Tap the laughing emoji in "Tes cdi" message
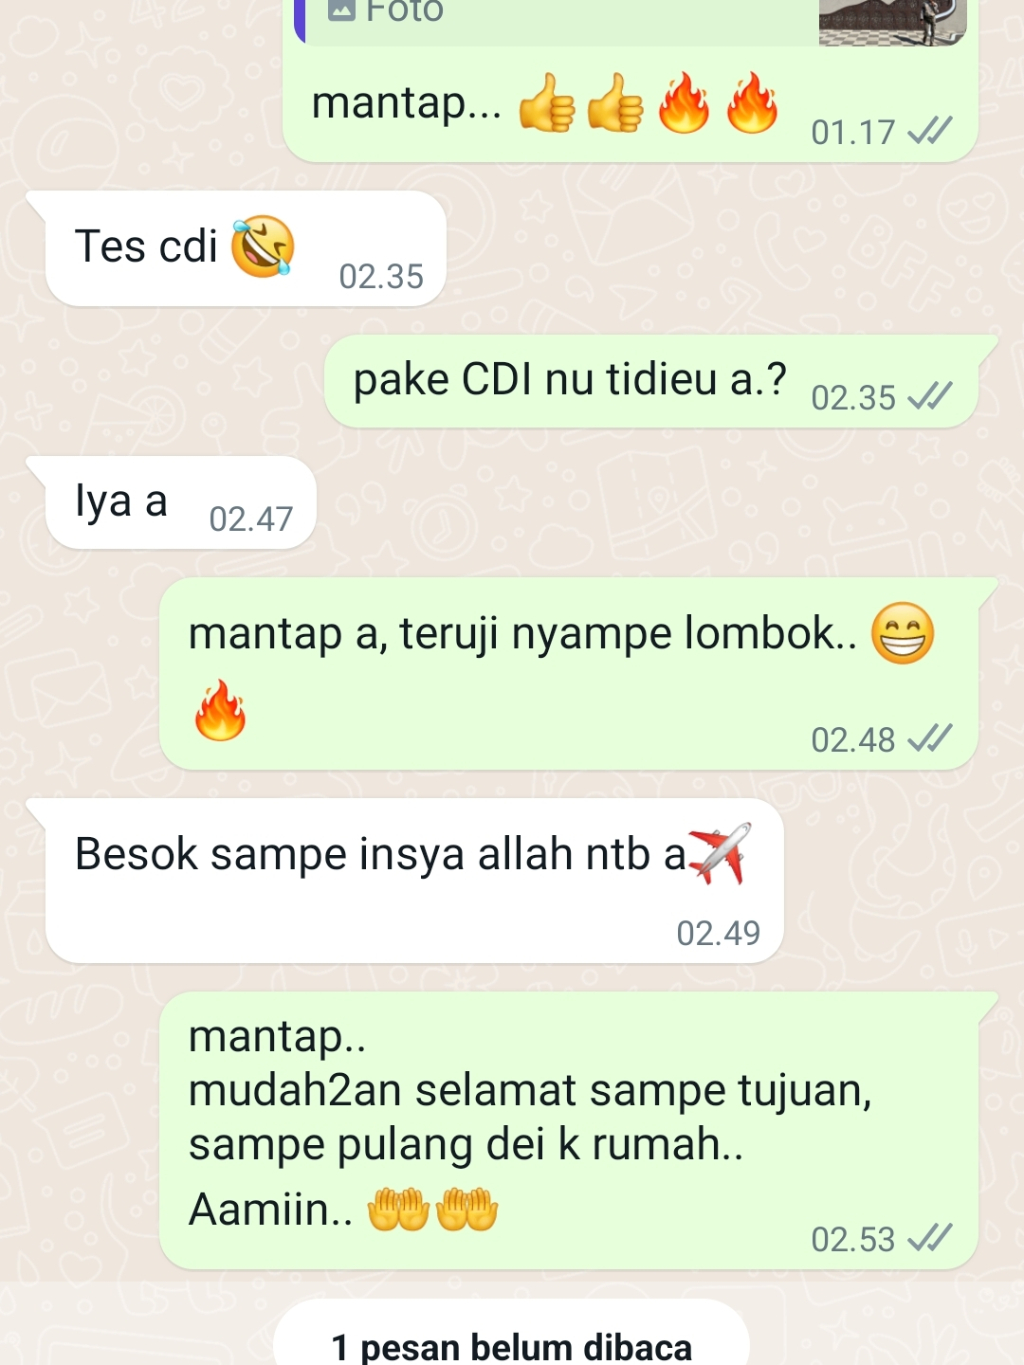Viewport: 1024px width, 1365px height. pos(263,246)
